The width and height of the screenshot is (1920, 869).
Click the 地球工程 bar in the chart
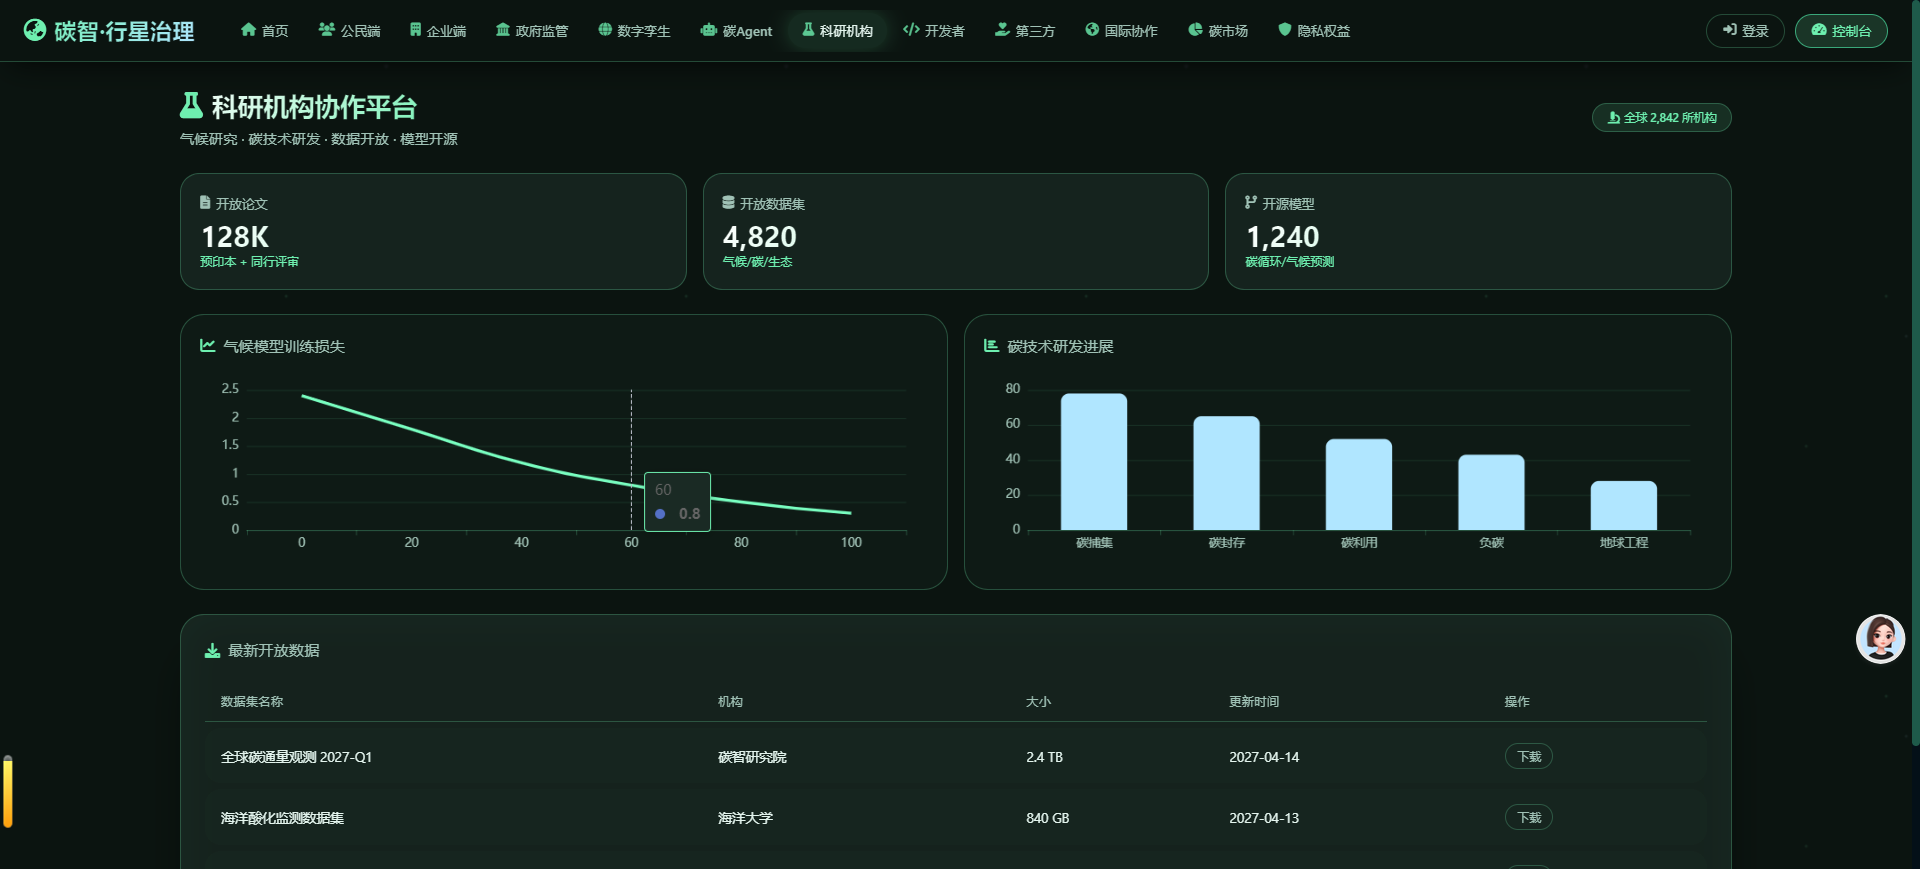1624,506
